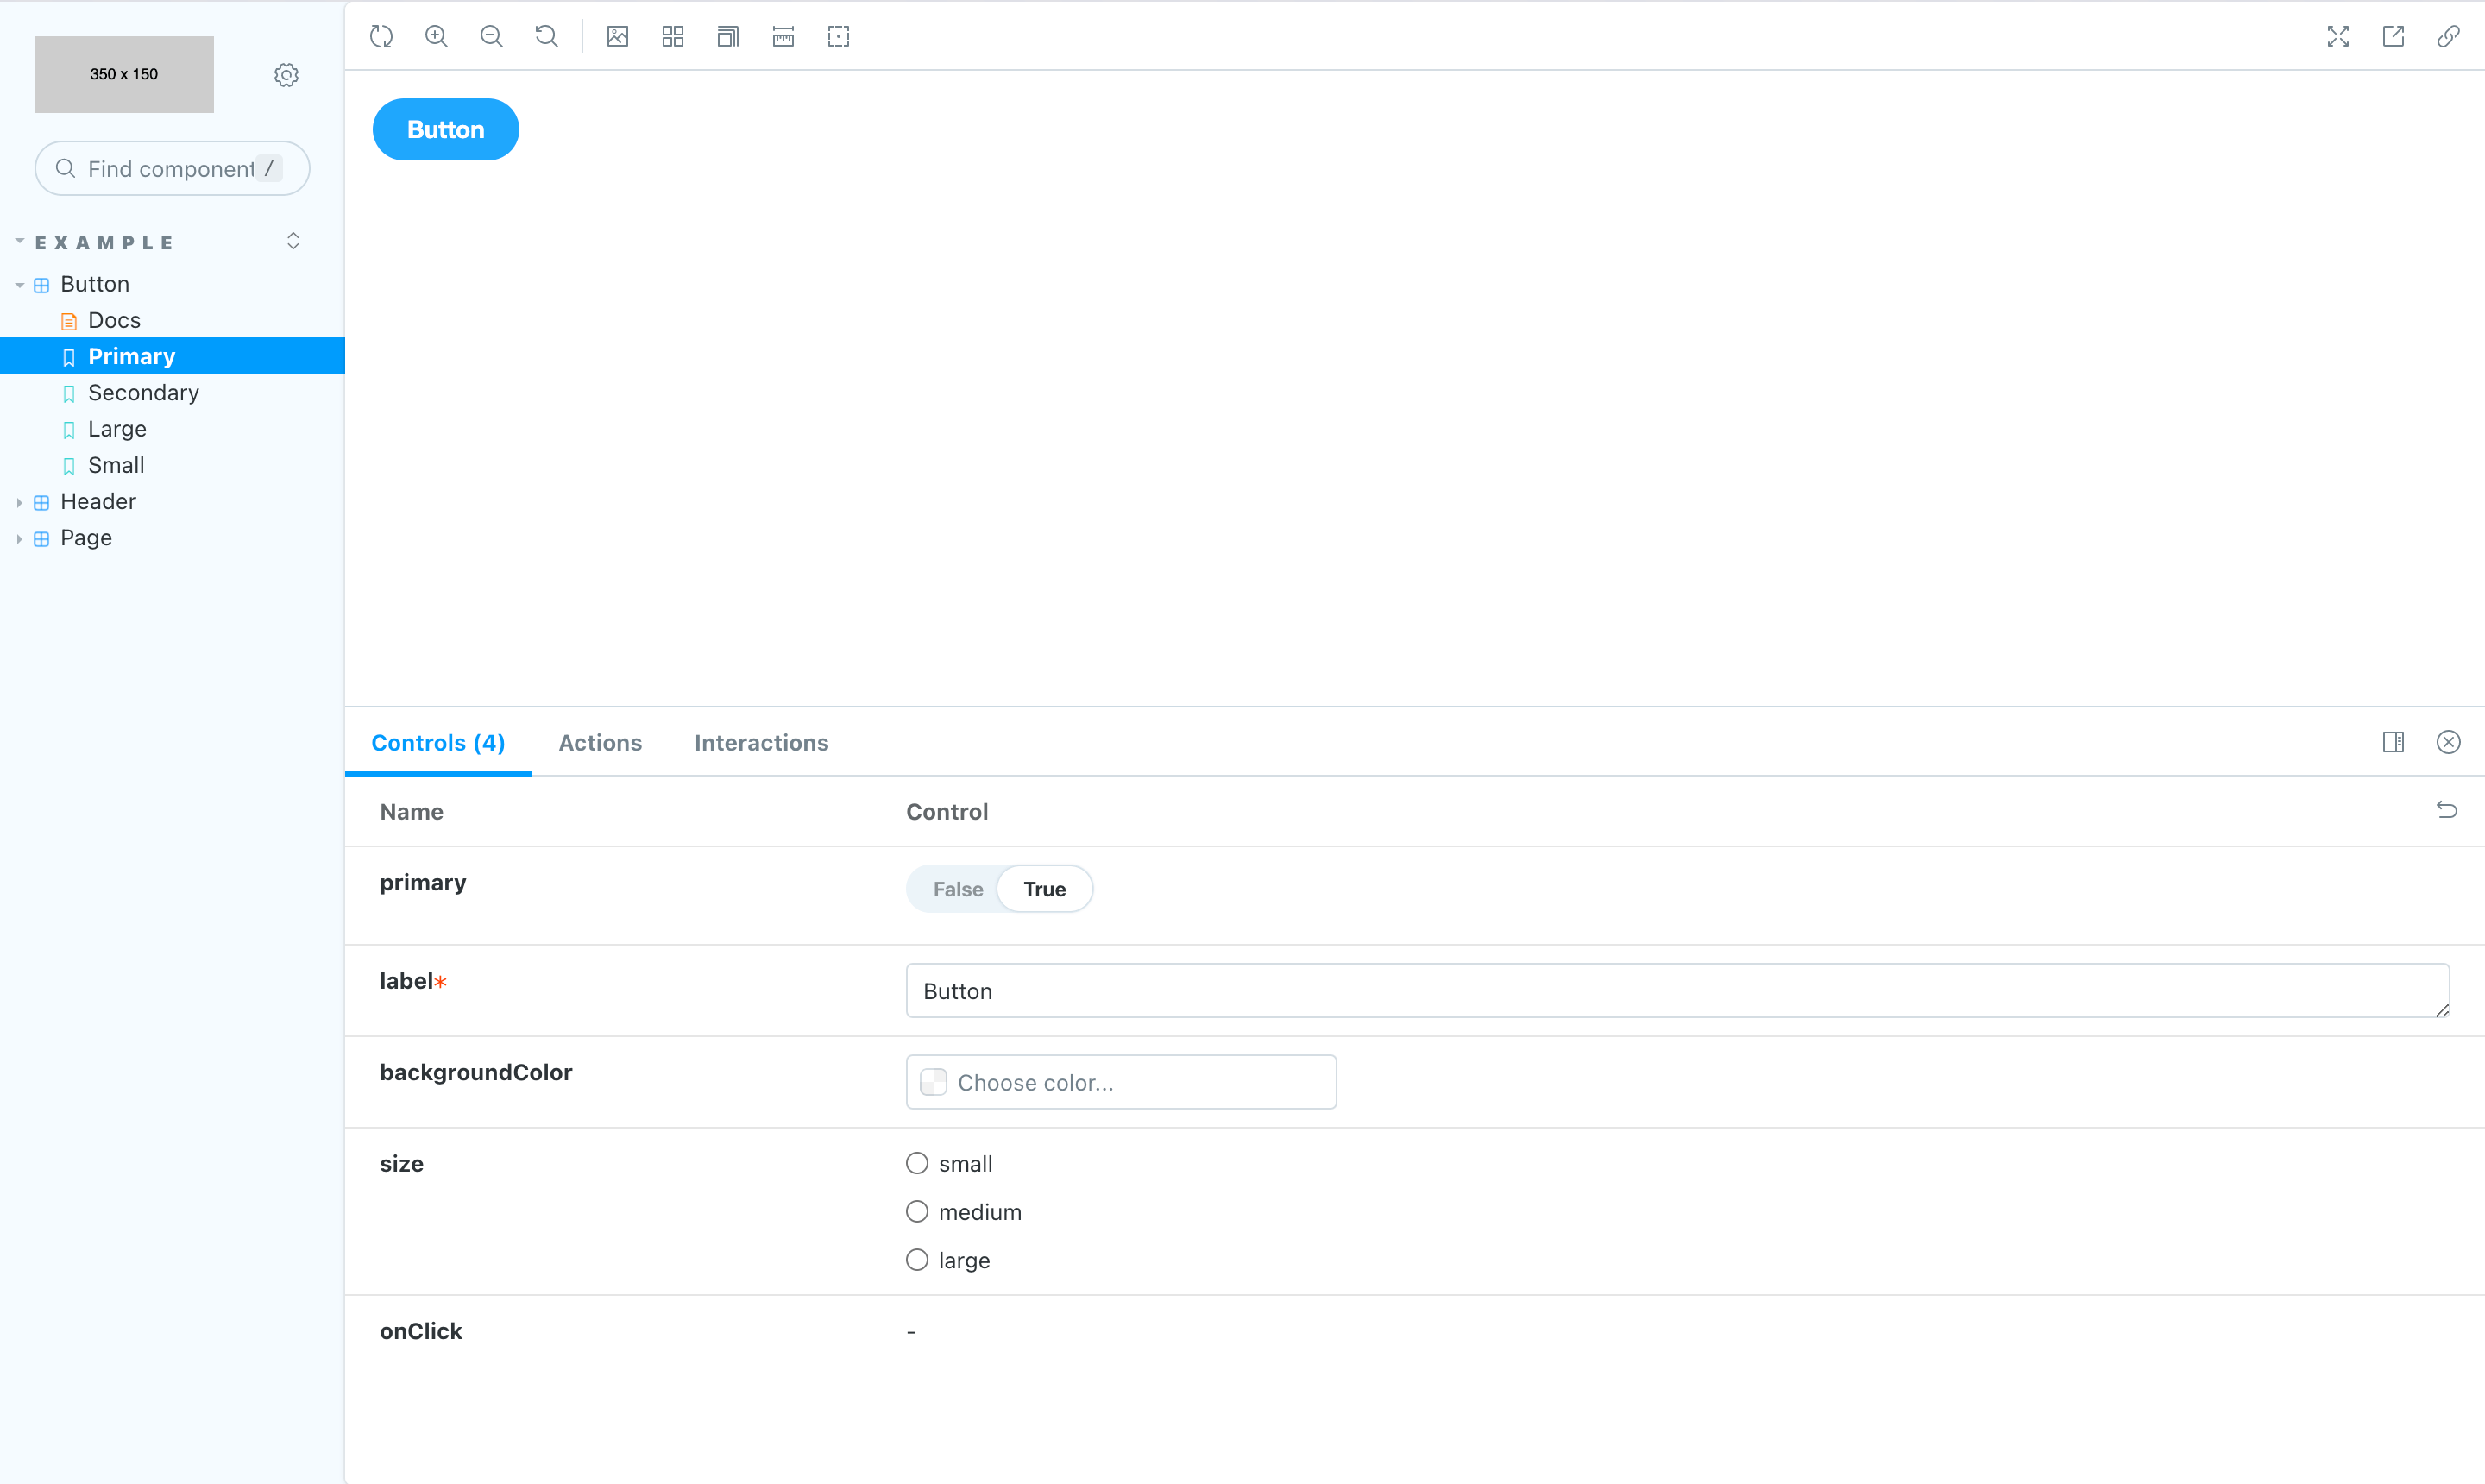
Task: Open the Secondary story
Action: 143,393
